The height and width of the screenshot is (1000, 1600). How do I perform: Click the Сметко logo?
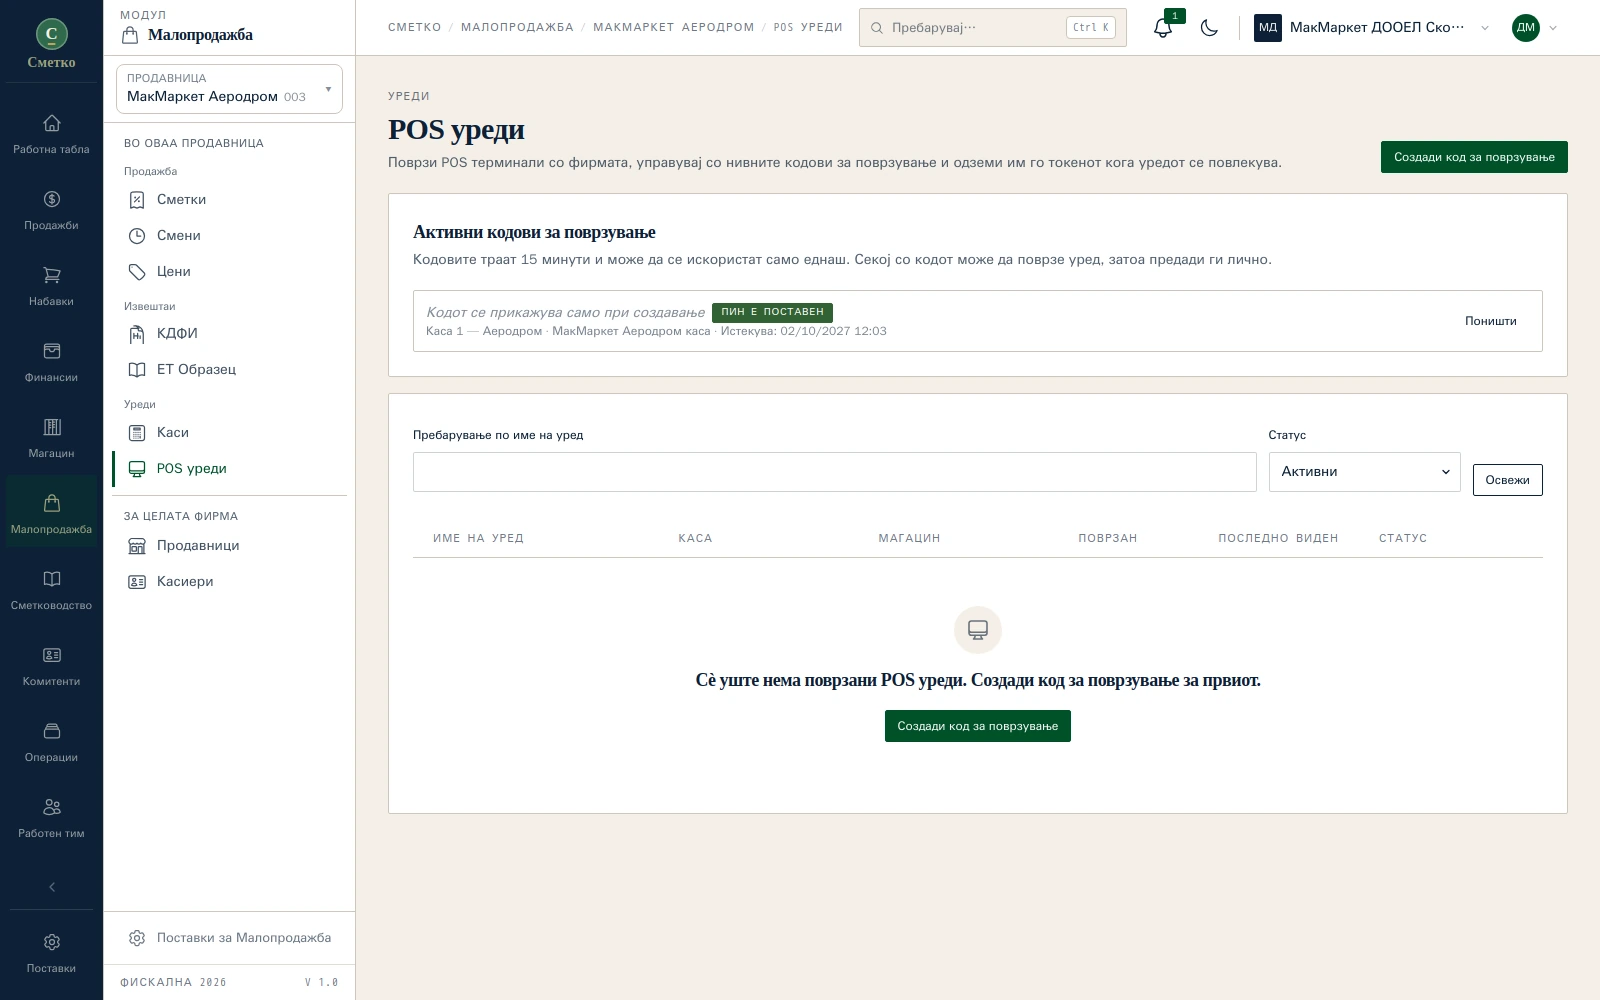(x=51, y=44)
